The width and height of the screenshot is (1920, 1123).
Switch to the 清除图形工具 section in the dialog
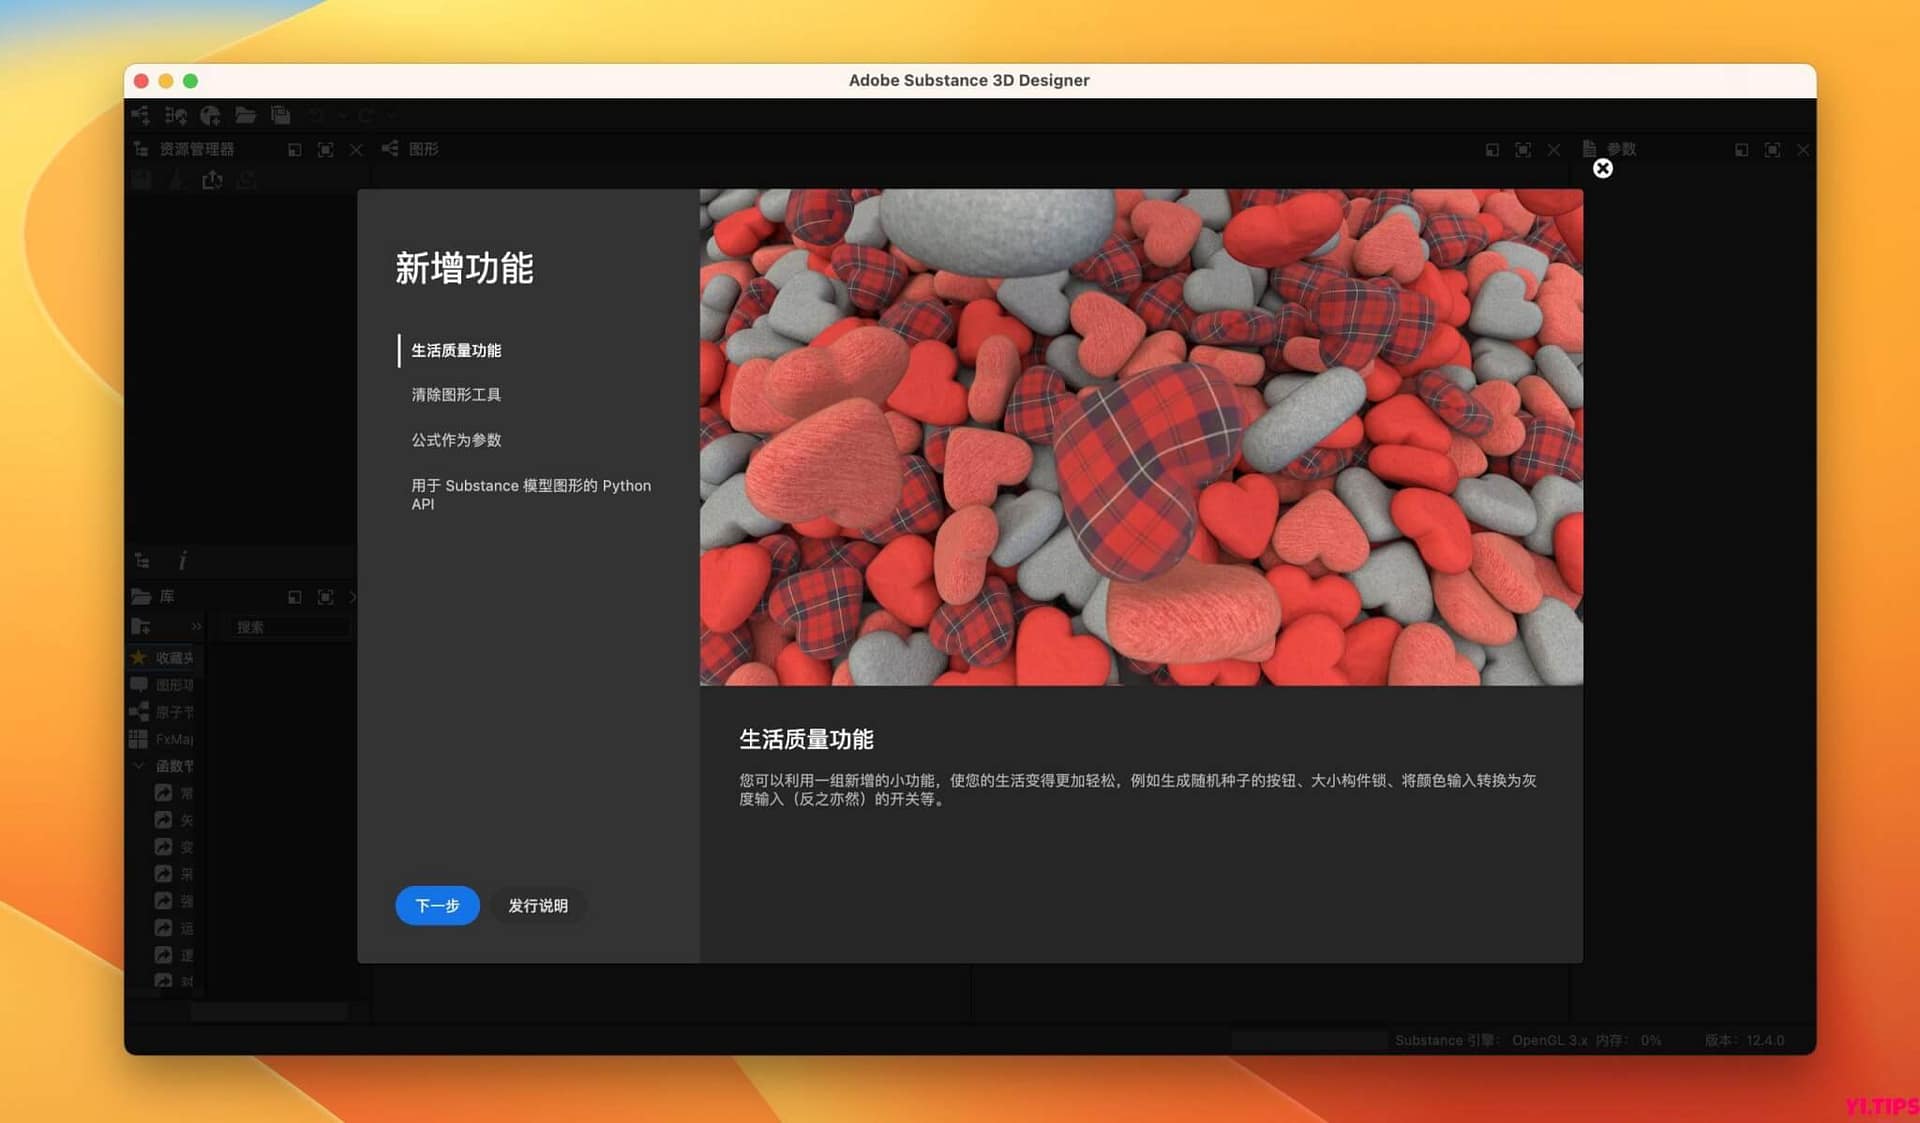[456, 395]
